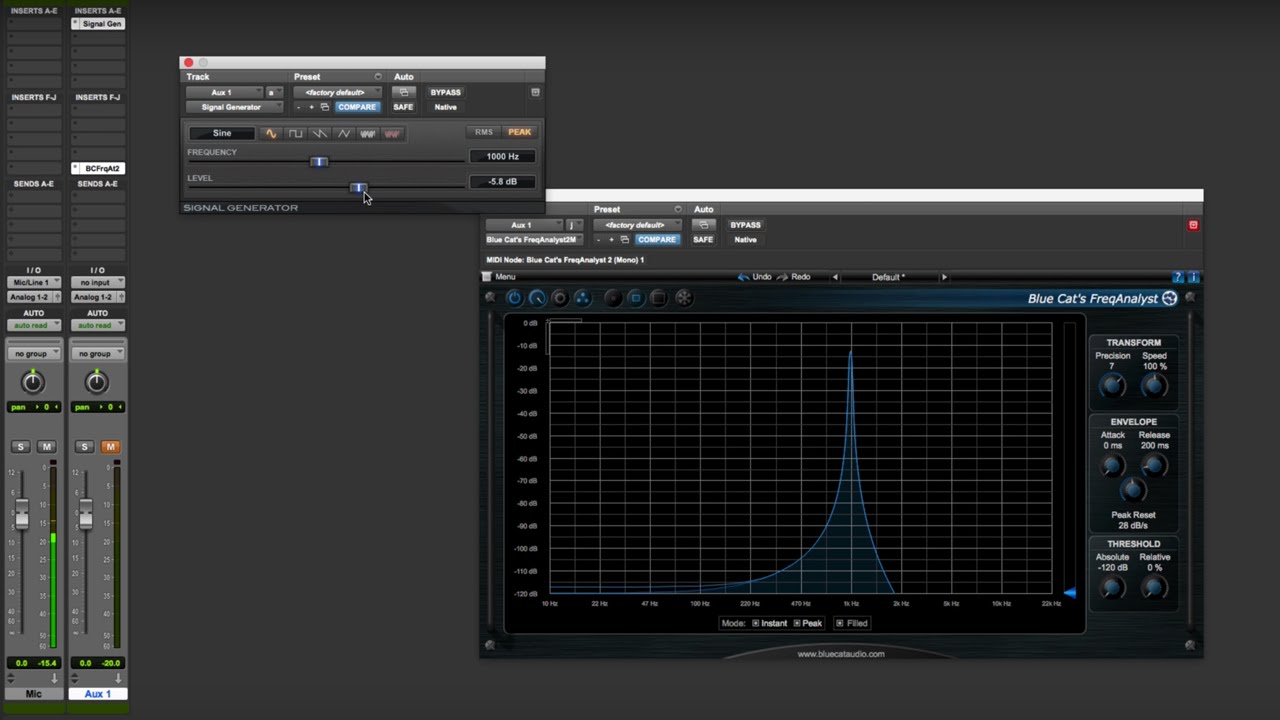The height and width of the screenshot is (720, 1280).
Task: Open factory default preset dropdown in FreqAnalyst window
Action: pyautogui.click(x=637, y=225)
